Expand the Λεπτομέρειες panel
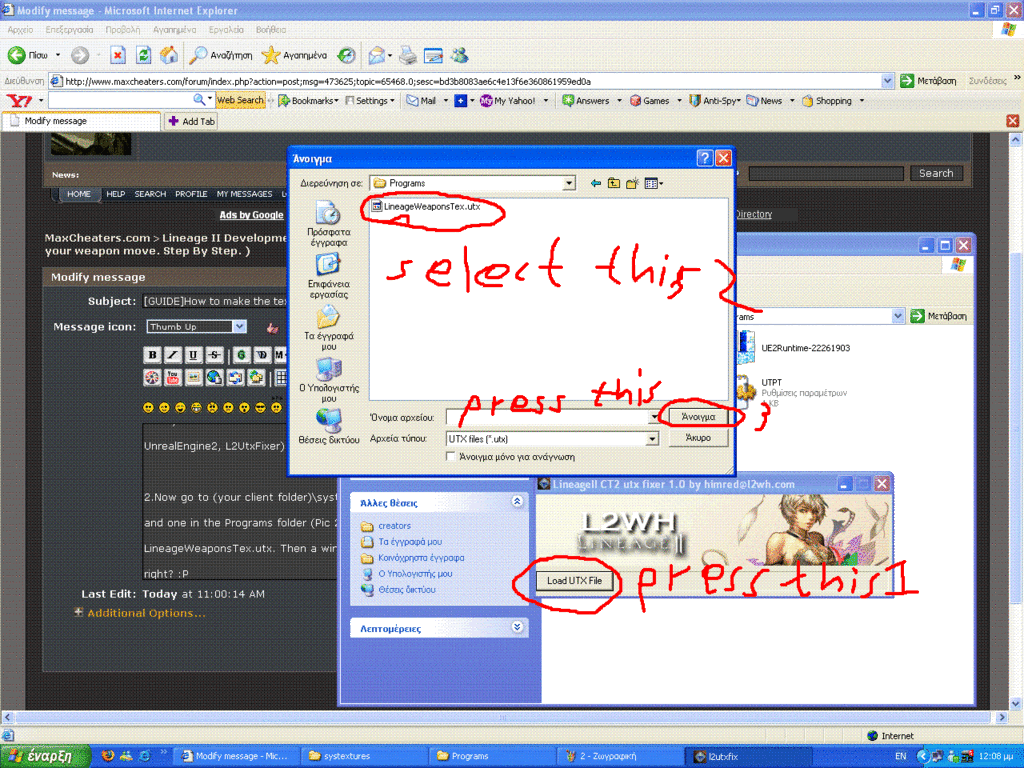 [x=517, y=628]
